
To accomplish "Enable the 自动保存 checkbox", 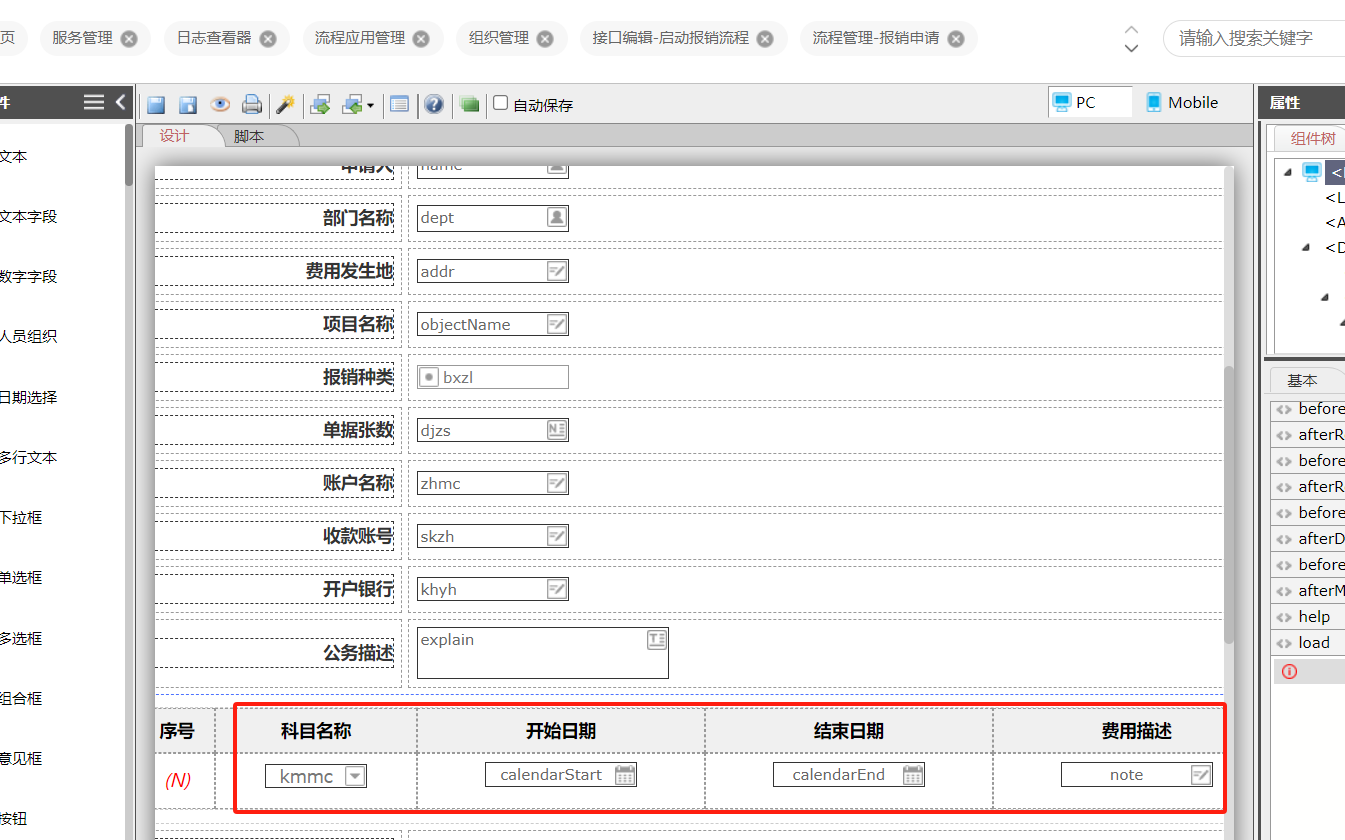I will (x=501, y=103).
